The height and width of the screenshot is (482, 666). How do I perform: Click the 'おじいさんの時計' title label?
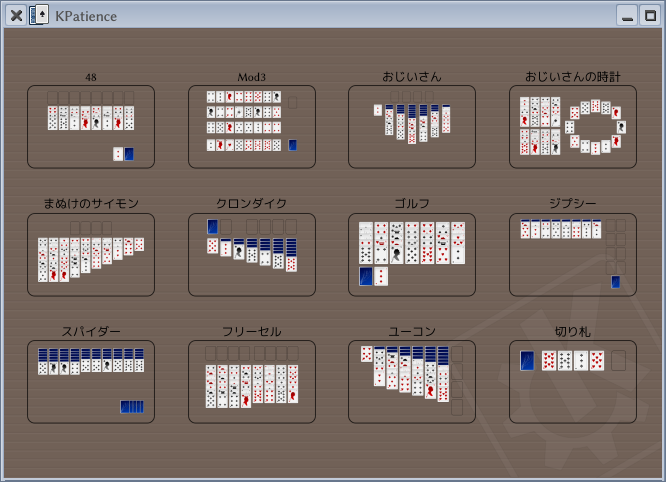pos(573,77)
